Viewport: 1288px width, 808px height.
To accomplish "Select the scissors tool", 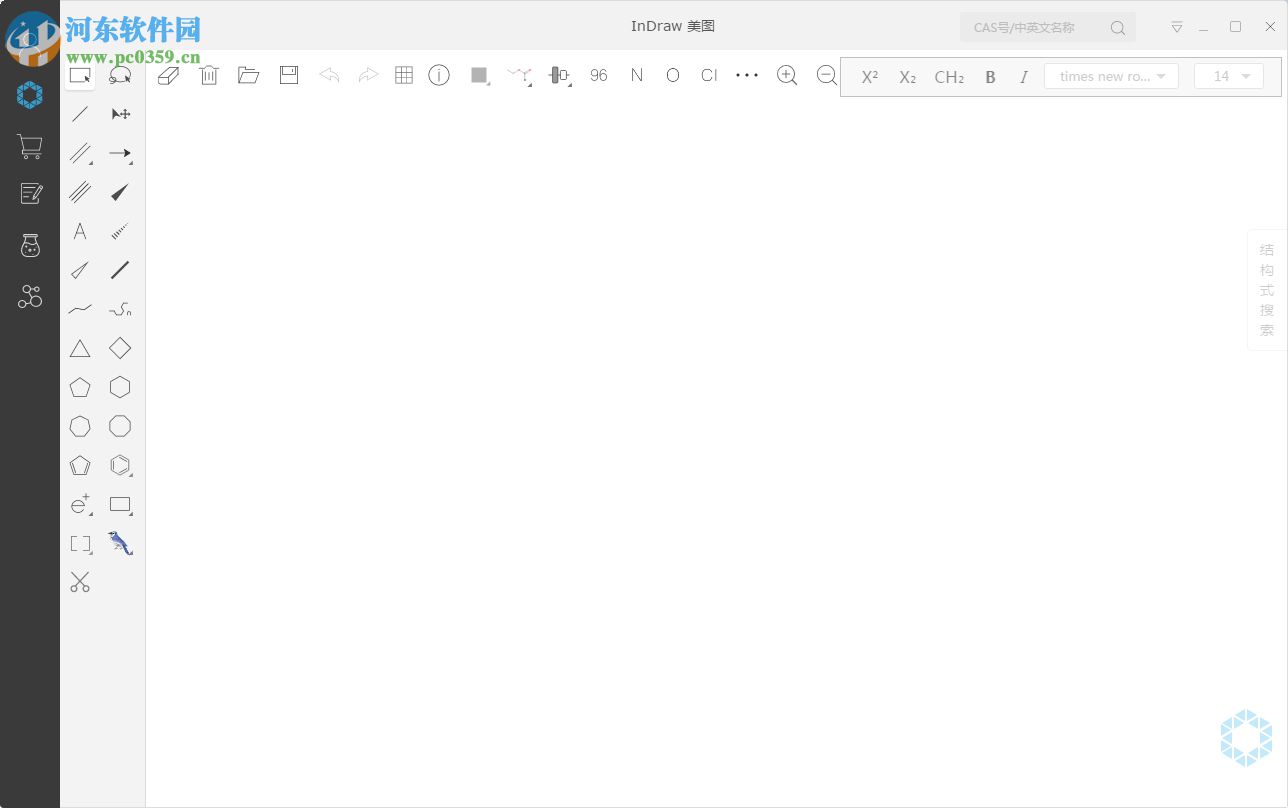I will tap(80, 582).
